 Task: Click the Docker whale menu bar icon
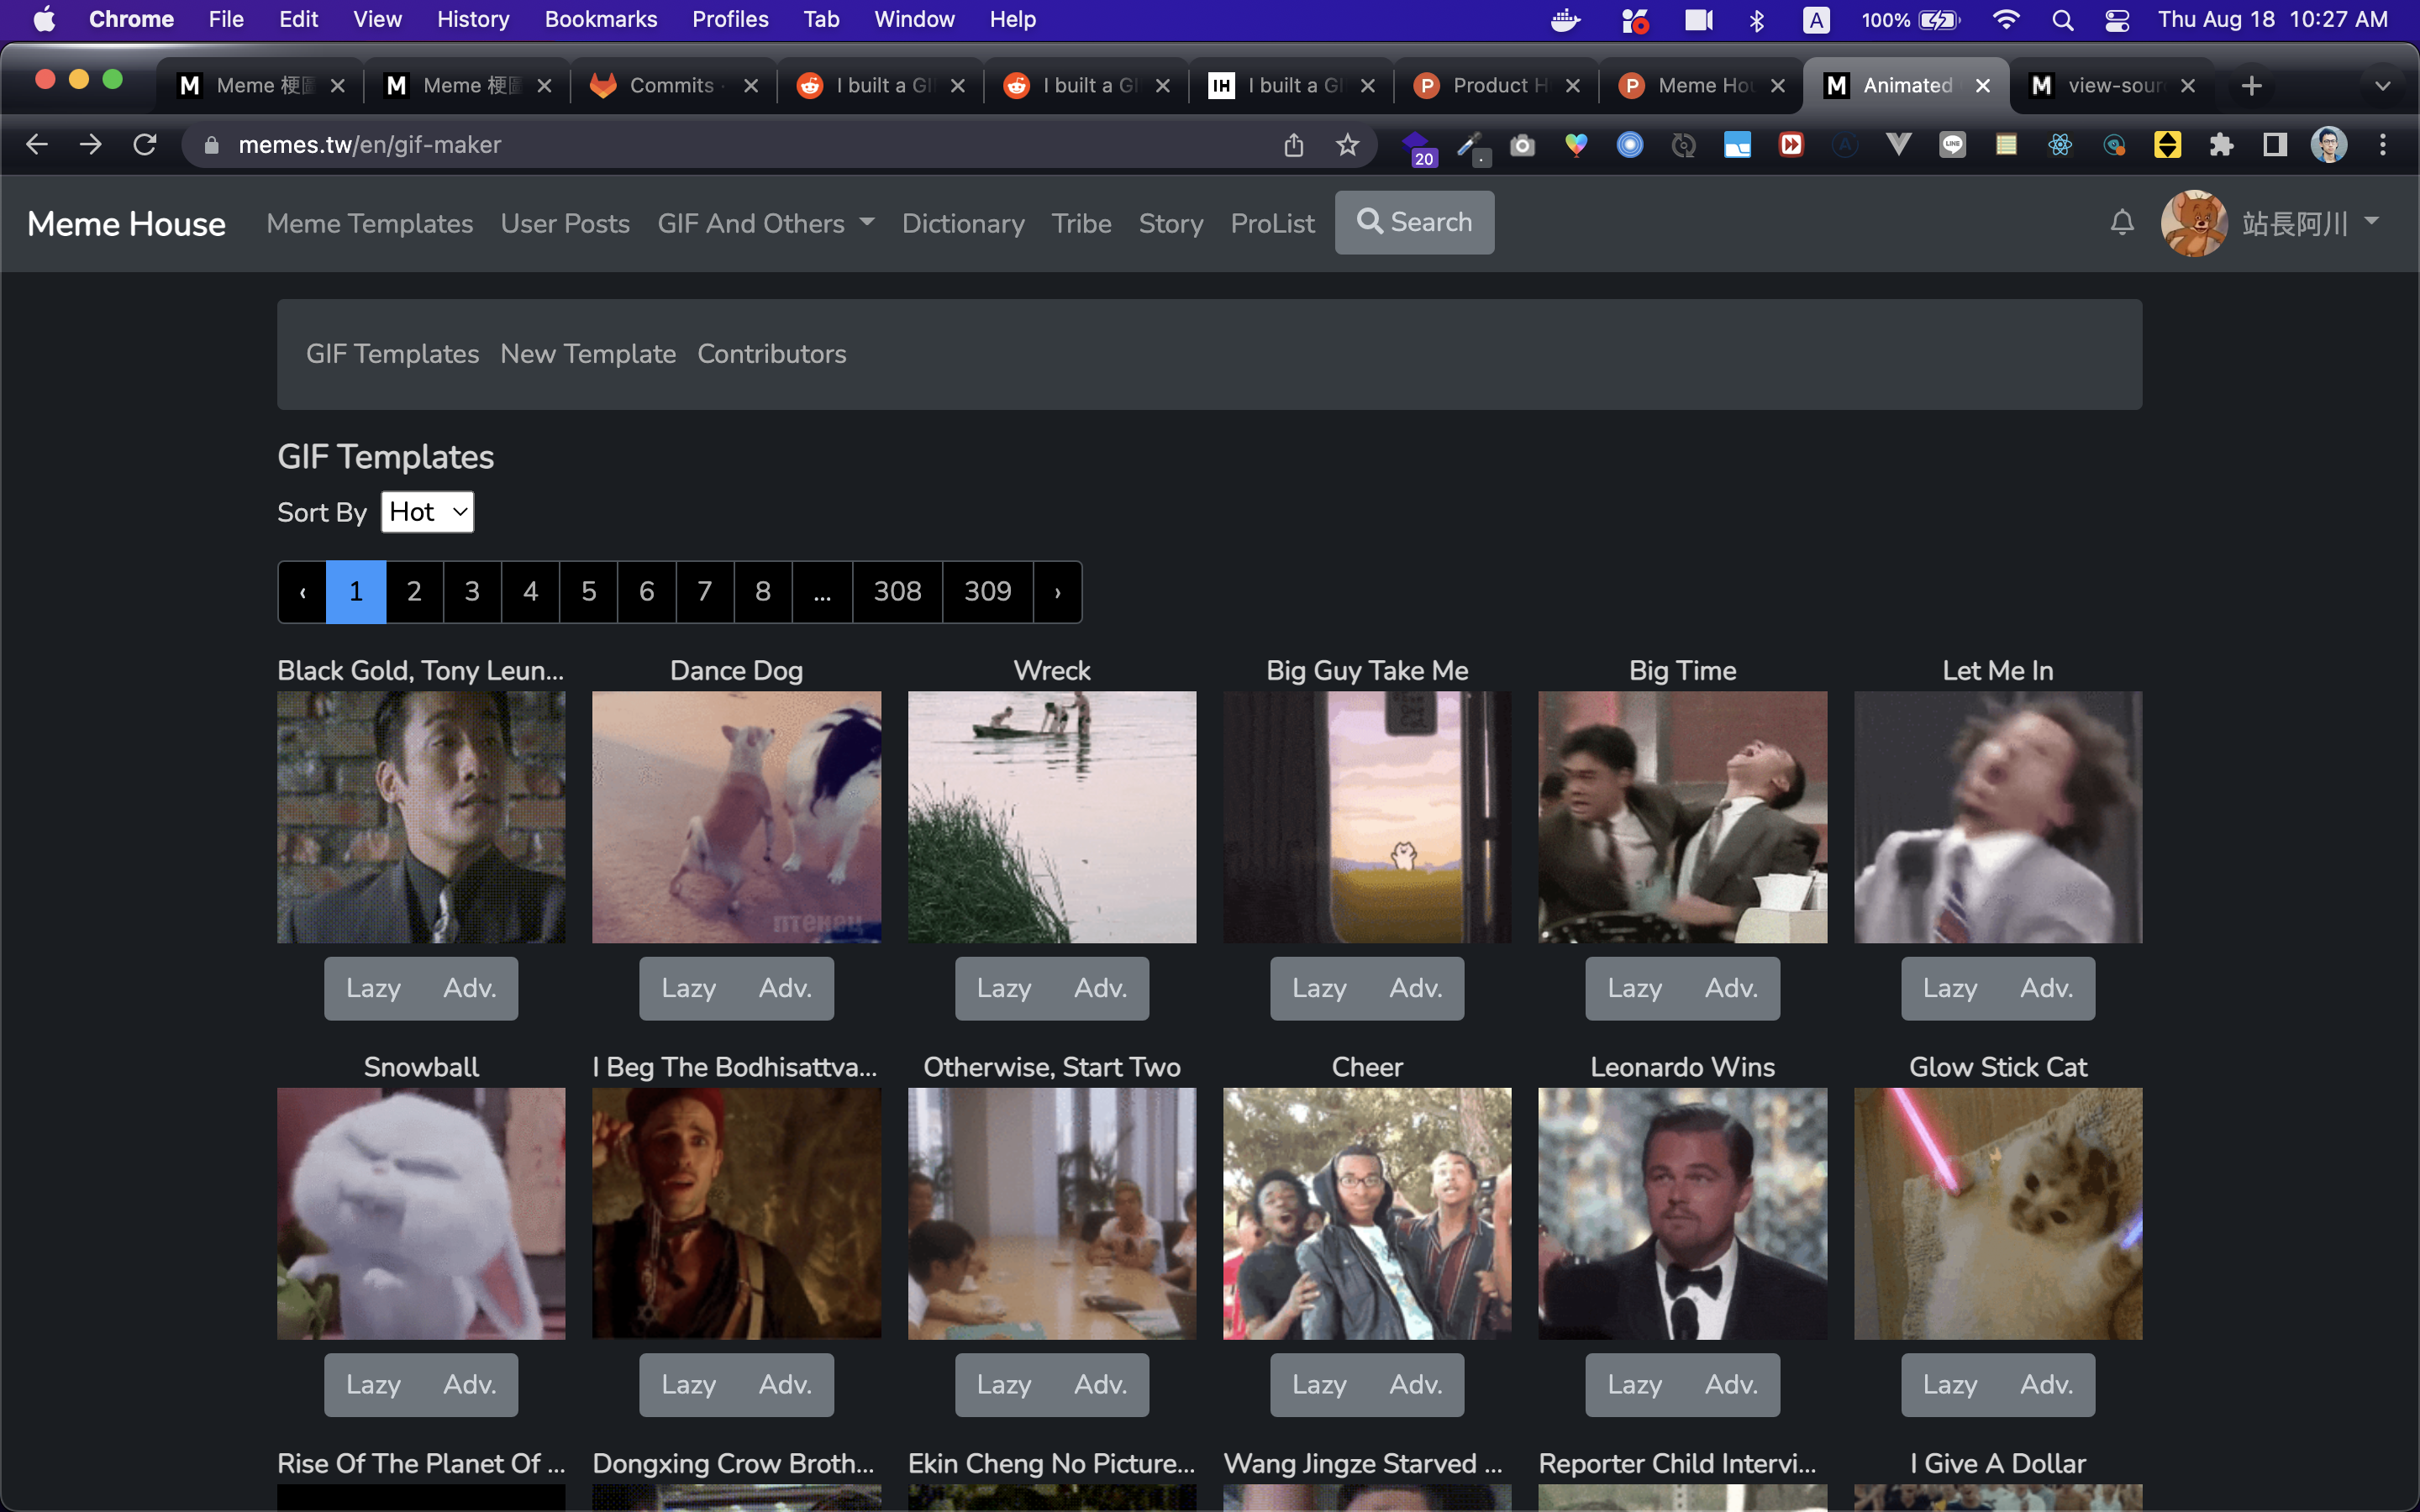[x=1565, y=20]
